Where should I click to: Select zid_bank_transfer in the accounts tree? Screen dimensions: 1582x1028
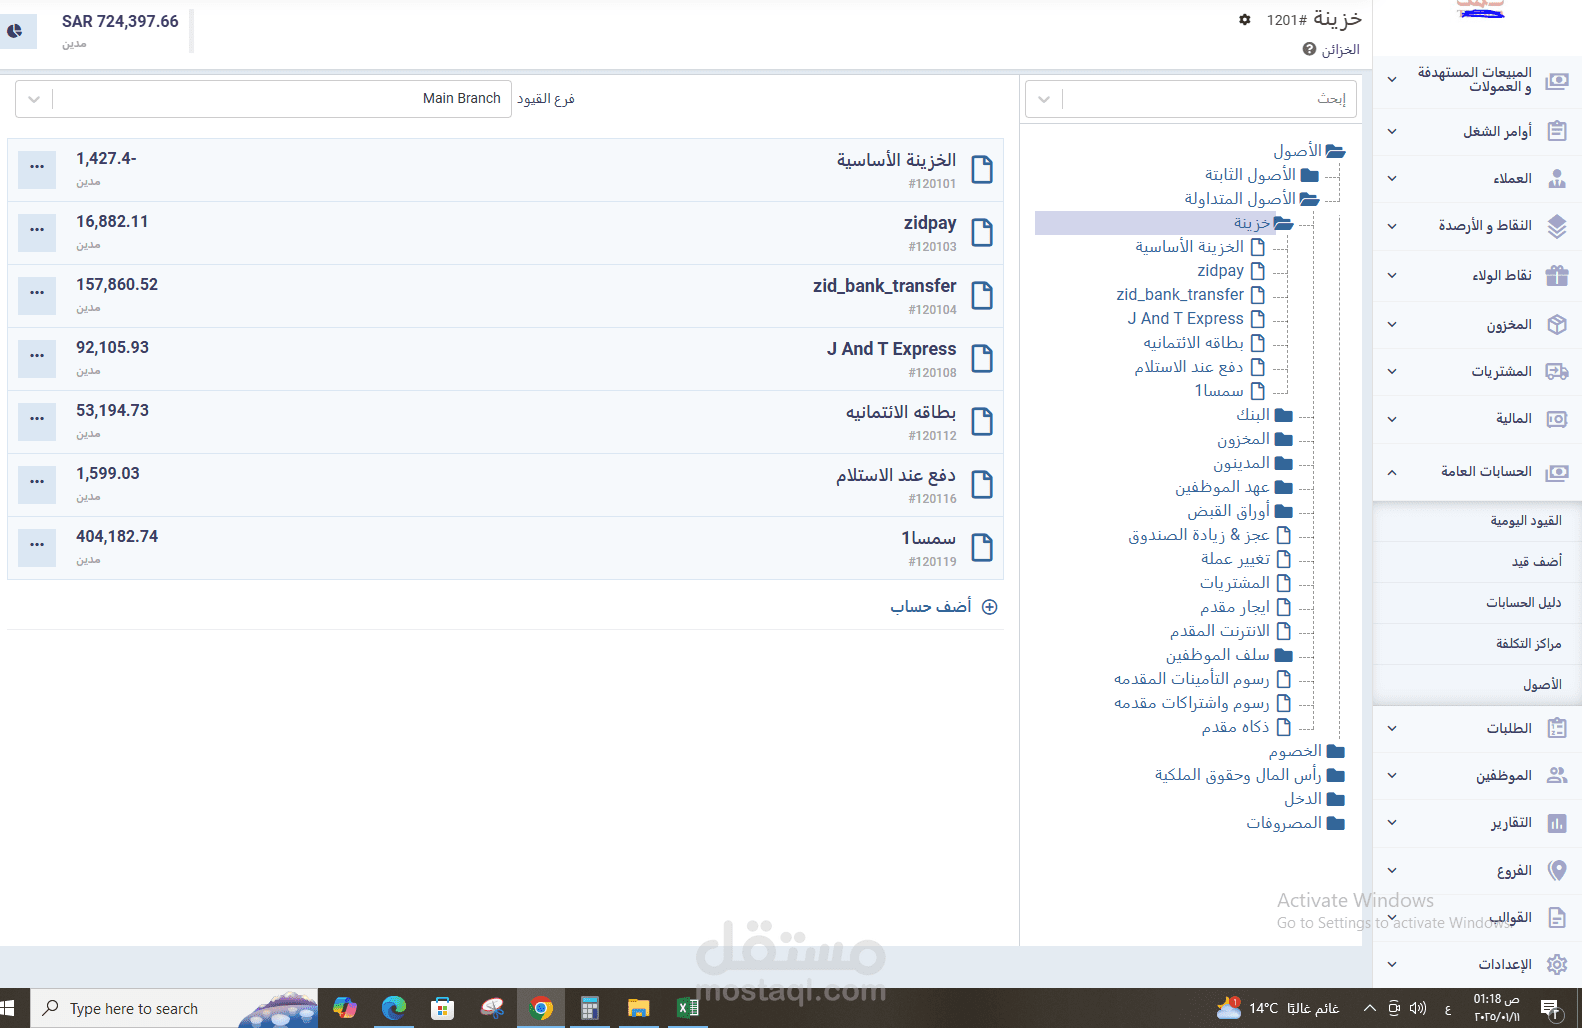coord(1180,295)
